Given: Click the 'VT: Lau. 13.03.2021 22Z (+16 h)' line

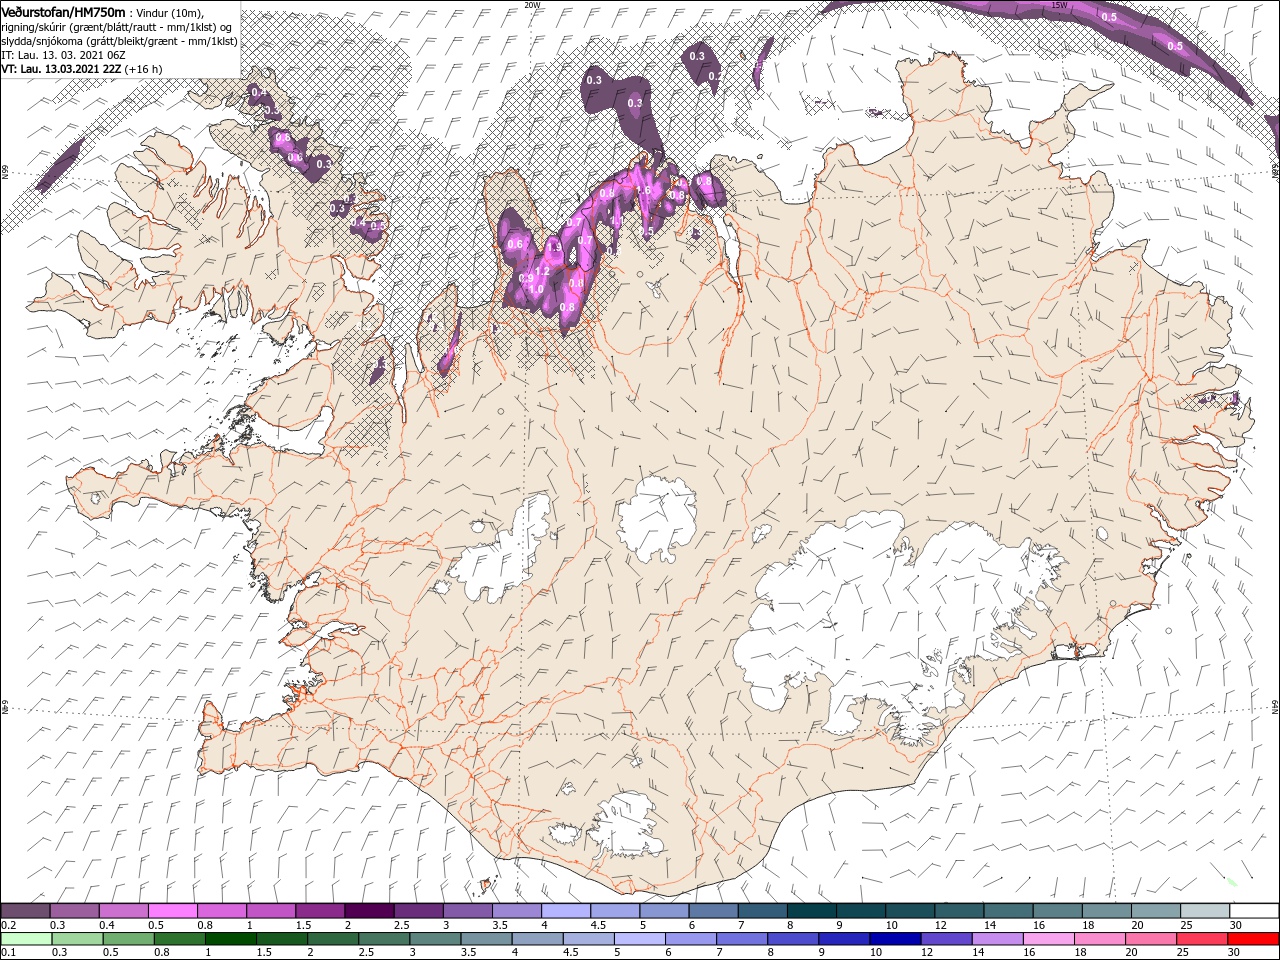Looking at the screenshot, I should coord(82,70).
